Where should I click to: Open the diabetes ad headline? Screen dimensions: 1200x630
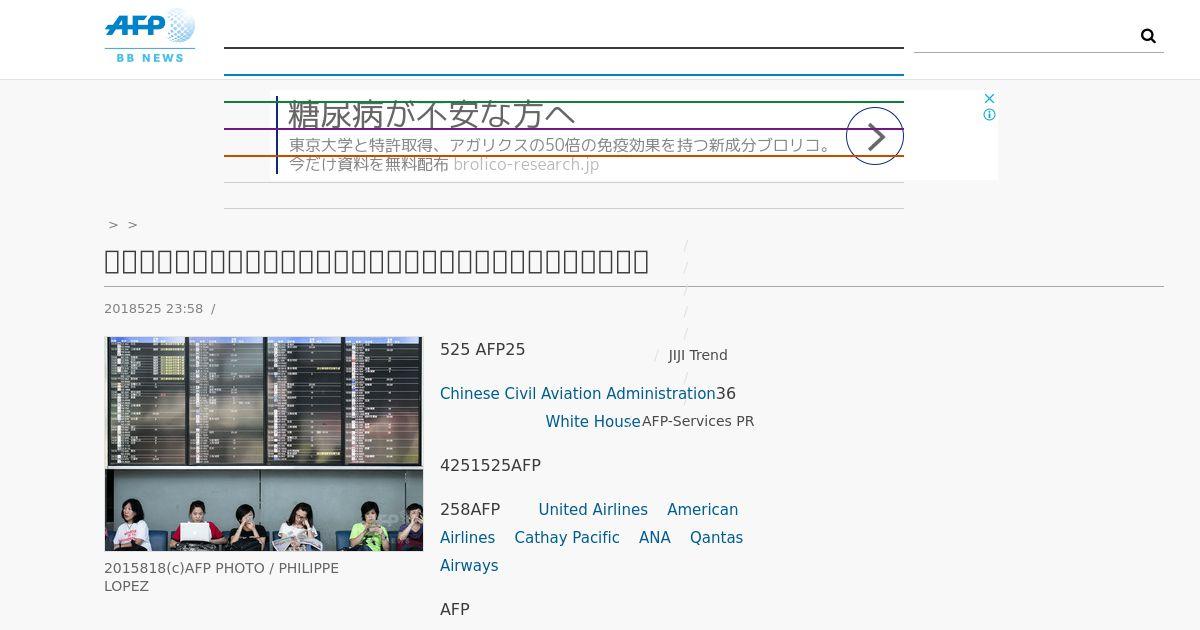coord(432,114)
